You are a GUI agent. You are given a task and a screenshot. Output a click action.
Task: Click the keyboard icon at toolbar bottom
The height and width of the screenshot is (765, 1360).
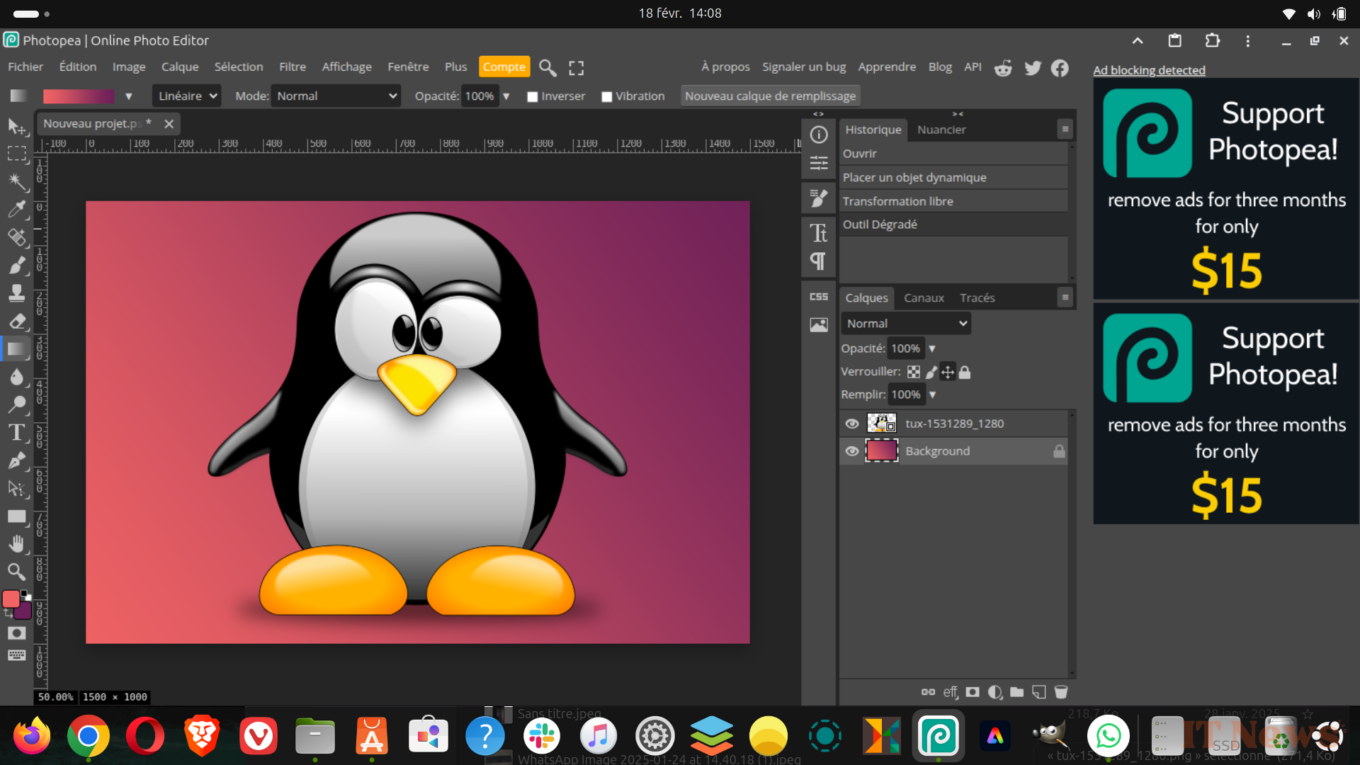click(17, 655)
